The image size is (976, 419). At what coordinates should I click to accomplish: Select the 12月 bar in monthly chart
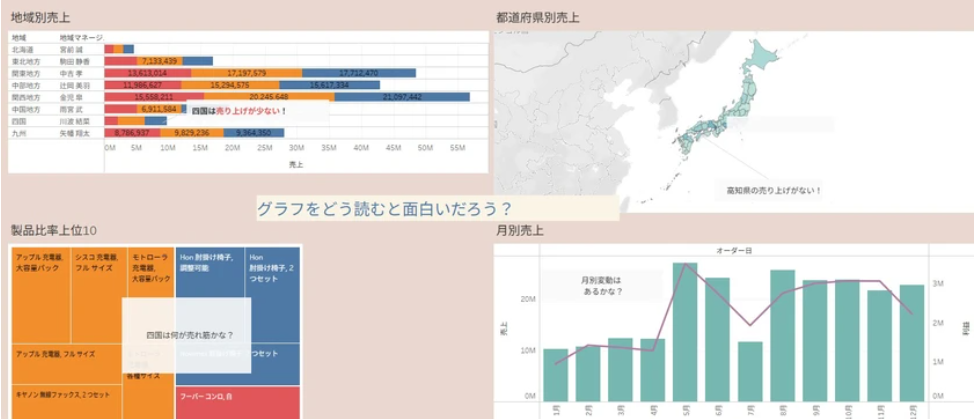[x=911, y=340]
